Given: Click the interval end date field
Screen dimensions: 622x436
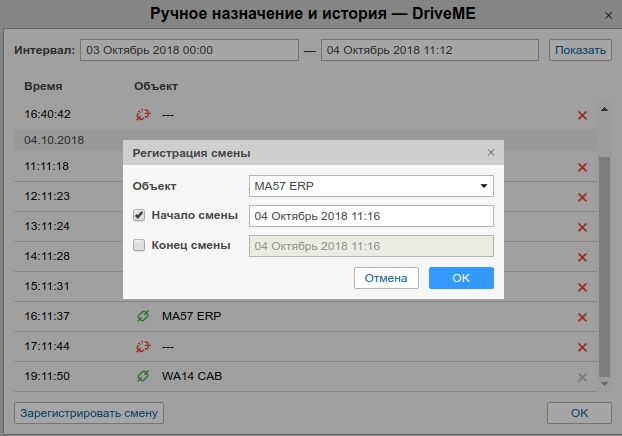Looking at the screenshot, I should [x=431, y=50].
